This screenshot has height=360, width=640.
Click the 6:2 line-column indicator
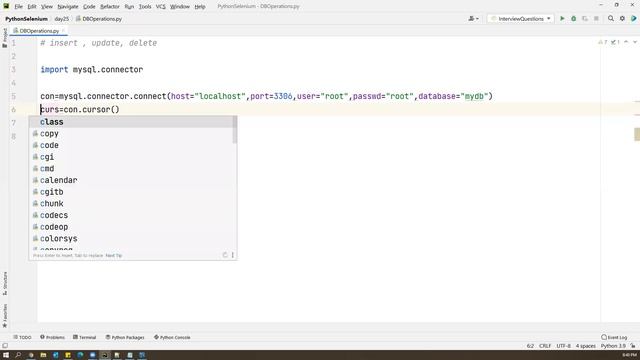click(530, 346)
